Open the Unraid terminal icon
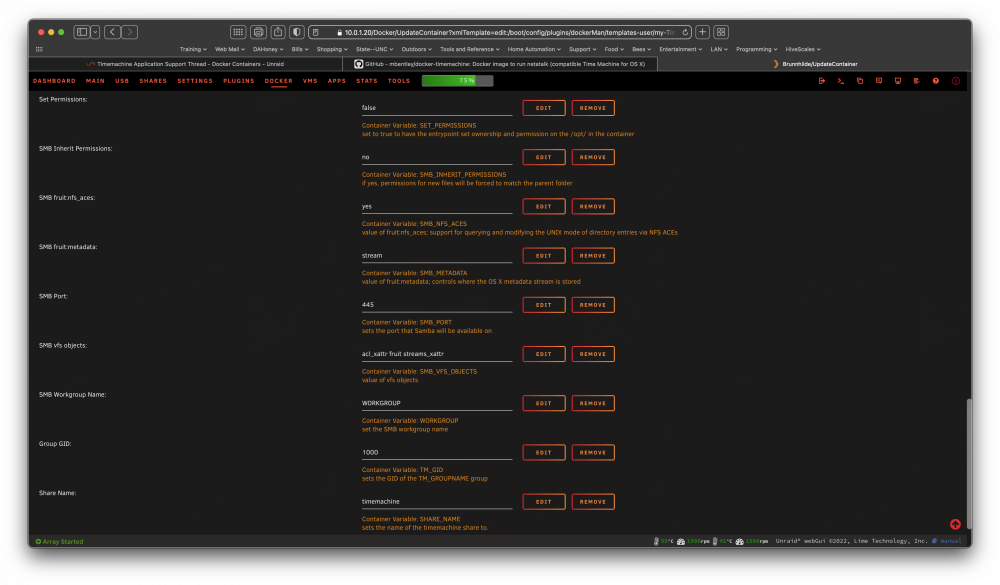The height and width of the screenshot is (585, 1000). coord(841,81)
